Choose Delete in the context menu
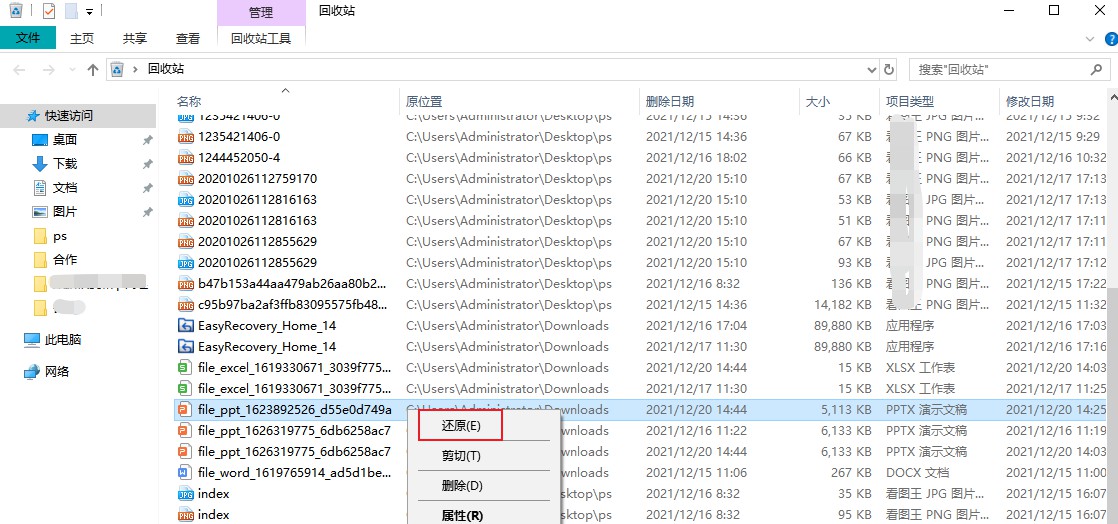 pyautogui.click(x=462, y=486)
